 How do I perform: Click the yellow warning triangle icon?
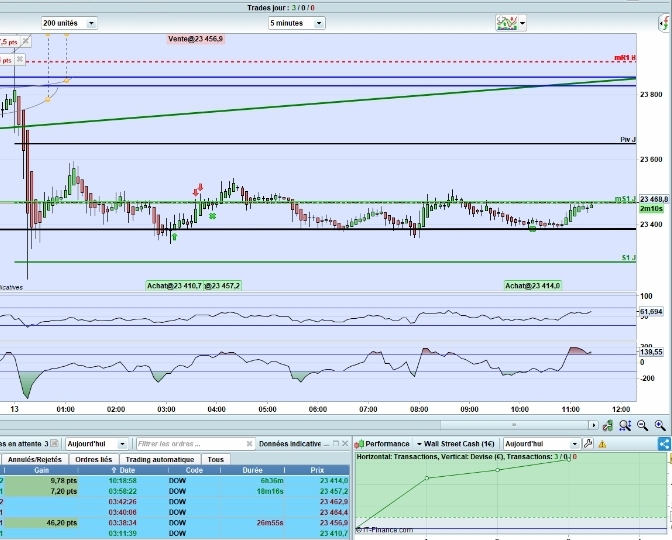(602, 444)
